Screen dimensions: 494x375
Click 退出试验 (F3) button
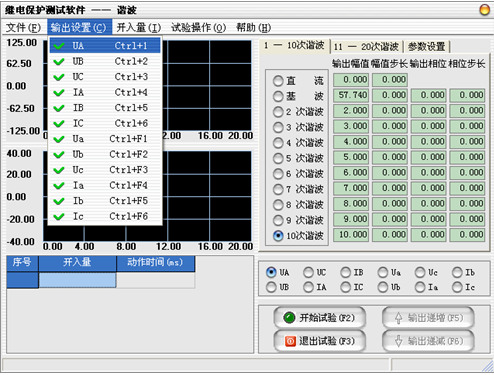click(319, 341)
